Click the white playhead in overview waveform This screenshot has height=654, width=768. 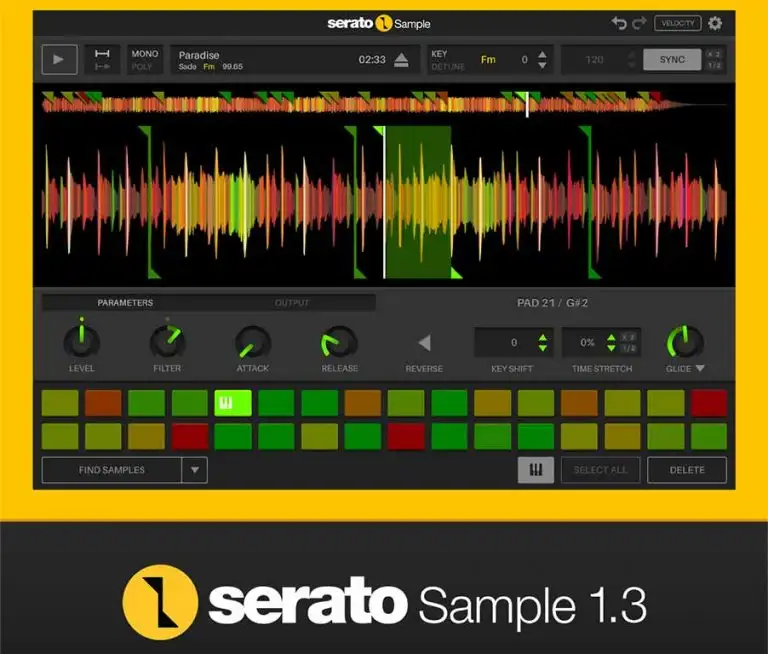coord(527,104)
